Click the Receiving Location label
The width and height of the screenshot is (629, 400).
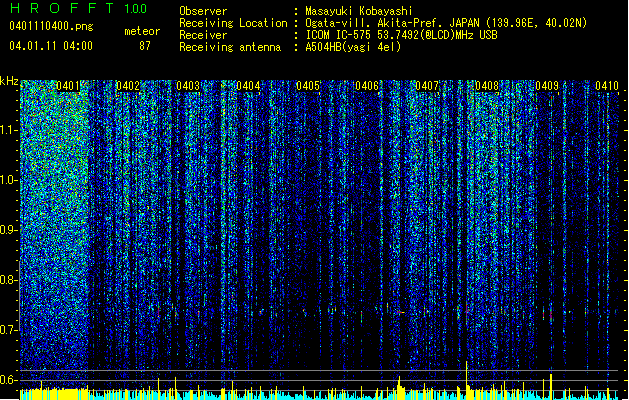click(233, 23)
